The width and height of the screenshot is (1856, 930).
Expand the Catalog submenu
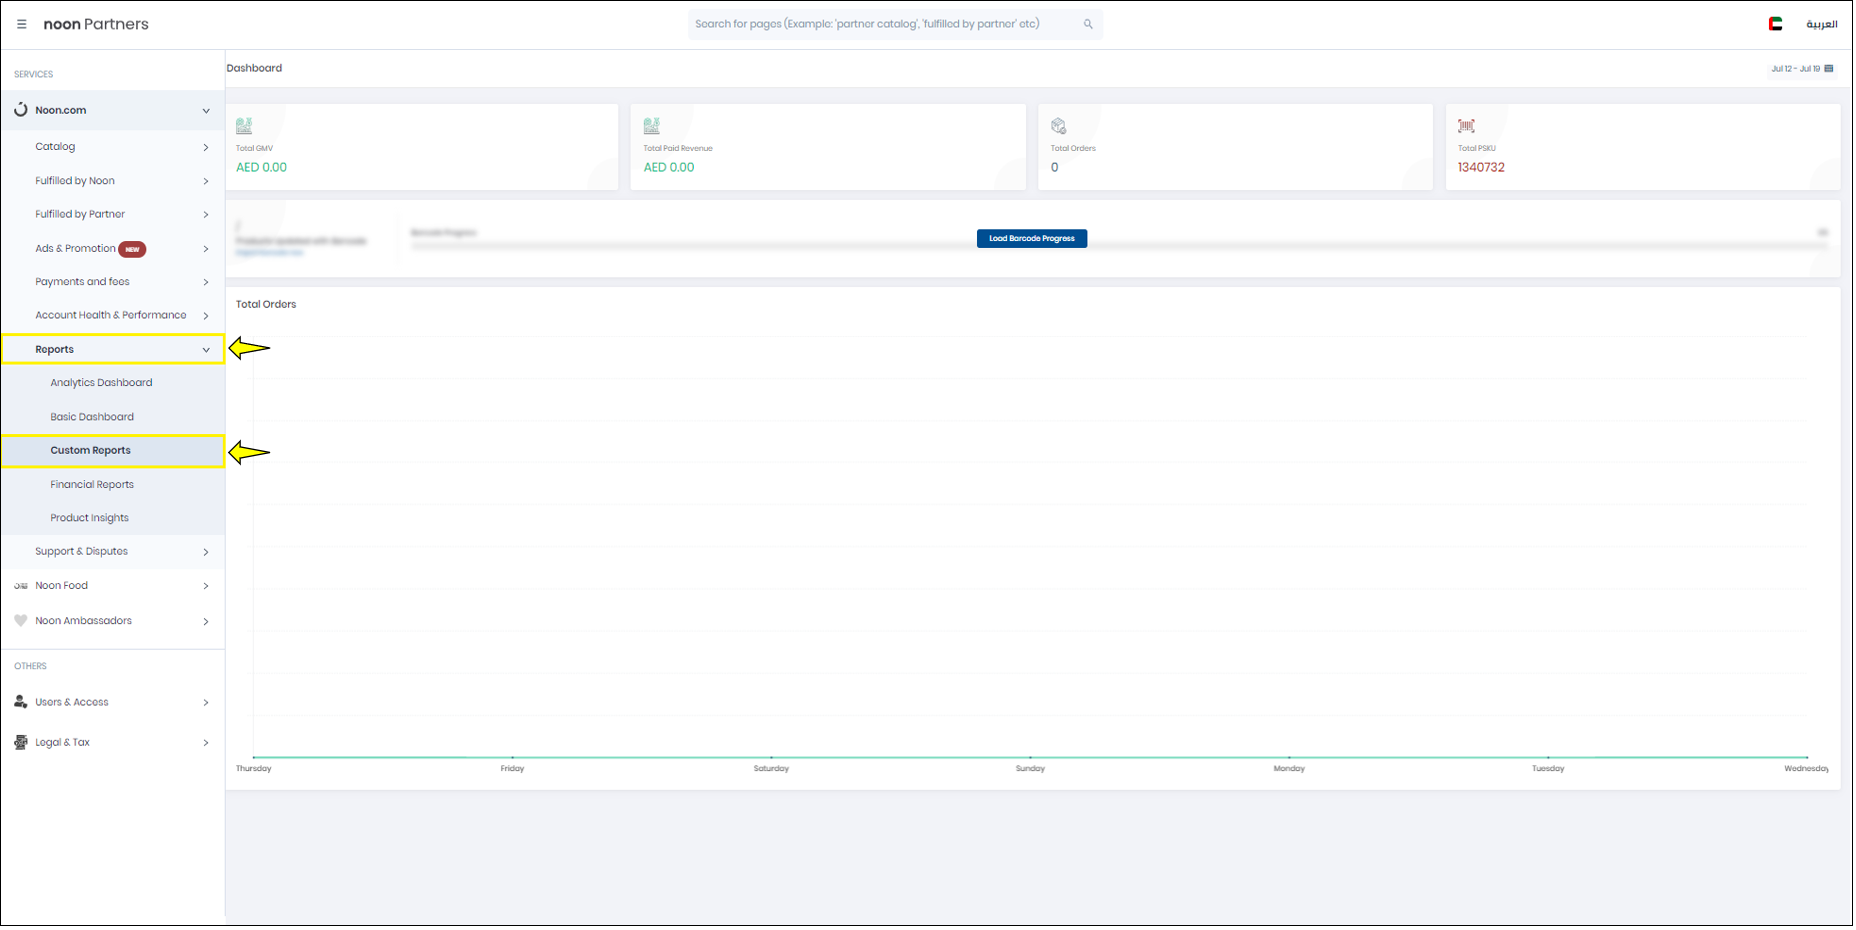[x=206, y=148]
